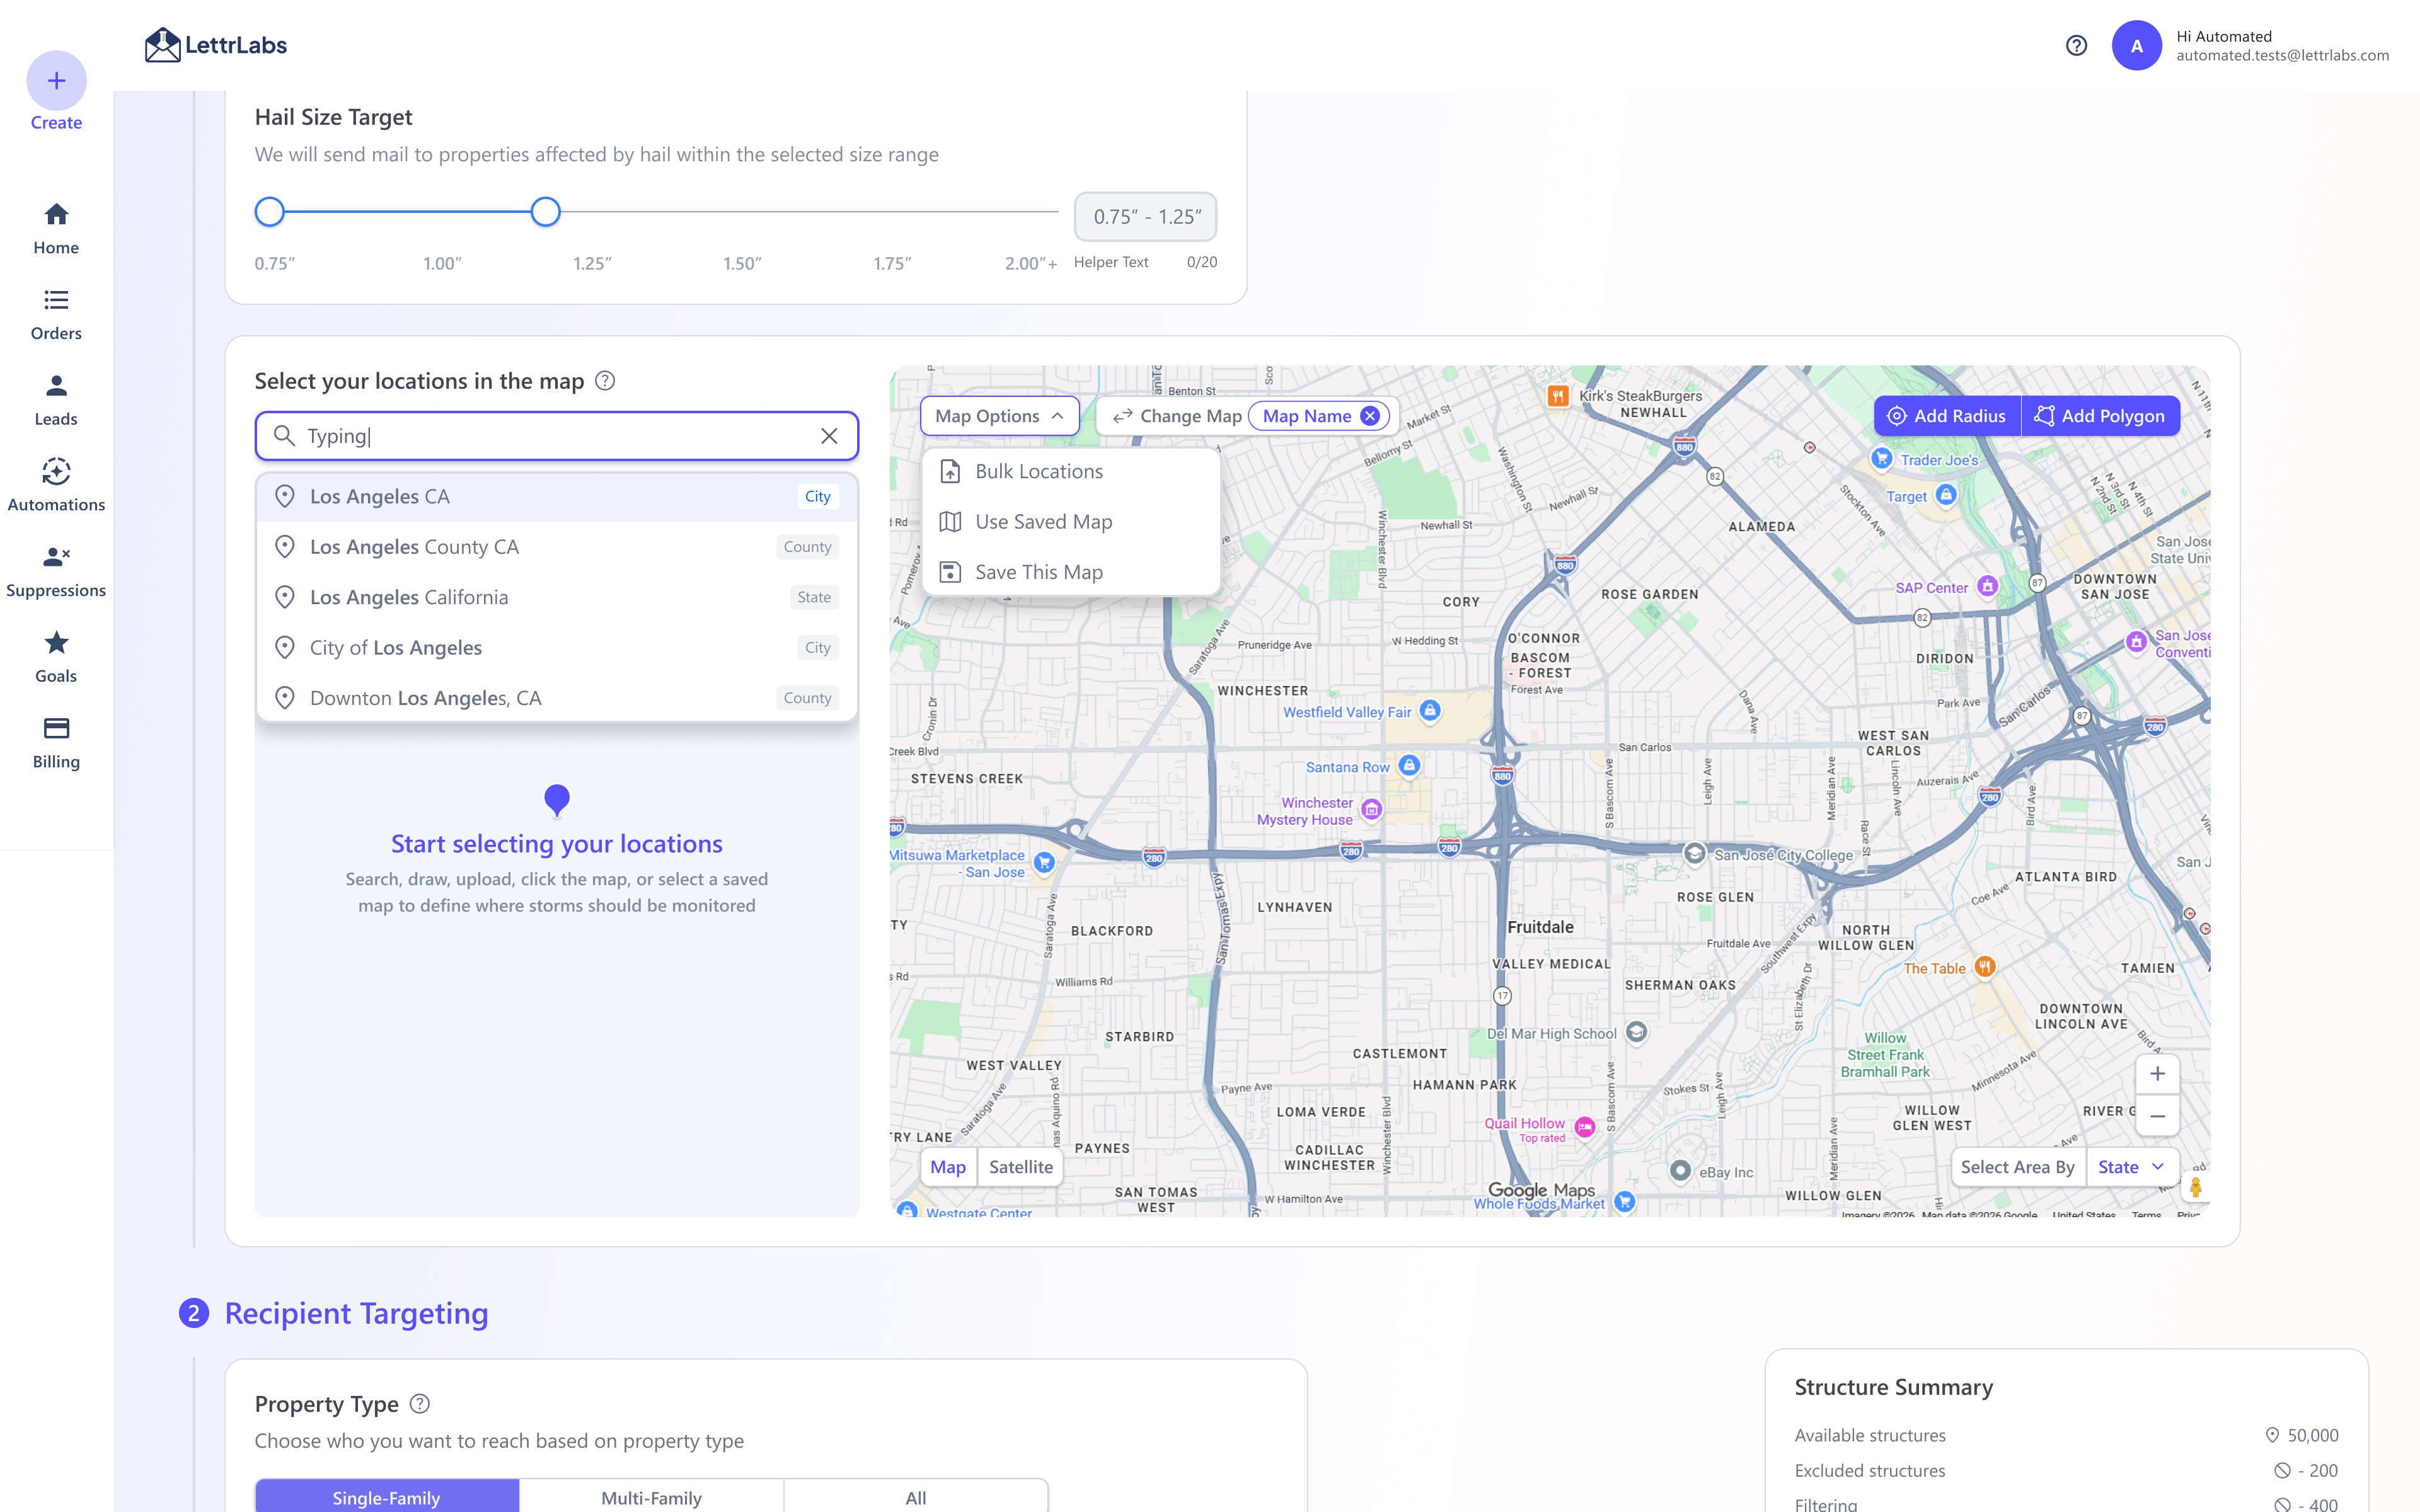The height and width of the screenshot is (1512, 2420).
Task: Choose Save This Map option
Action: coord(1071,572)
